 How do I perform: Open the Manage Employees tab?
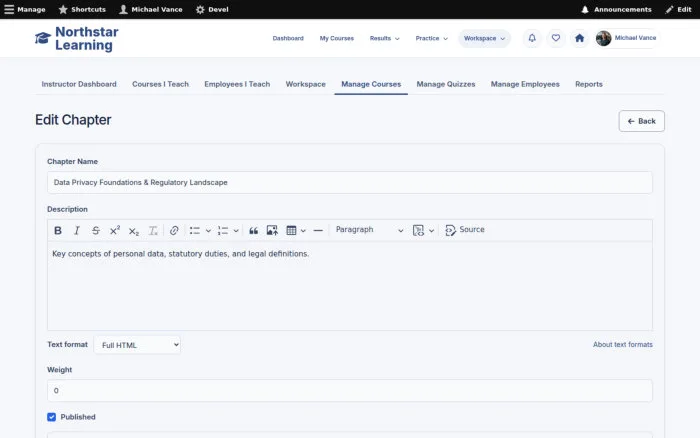coord(525,84)
